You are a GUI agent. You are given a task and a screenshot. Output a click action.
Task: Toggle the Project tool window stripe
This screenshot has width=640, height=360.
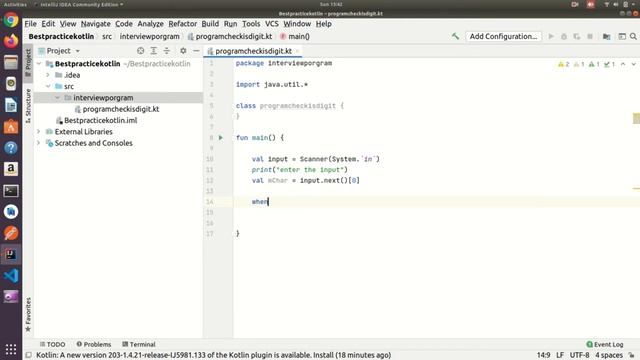coord(28,63)
